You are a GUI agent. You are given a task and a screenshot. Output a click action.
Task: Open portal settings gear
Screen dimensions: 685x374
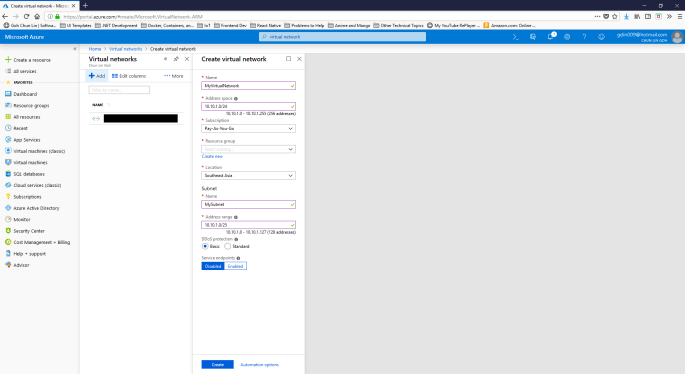pyautogui.click(x=567, y=37)
